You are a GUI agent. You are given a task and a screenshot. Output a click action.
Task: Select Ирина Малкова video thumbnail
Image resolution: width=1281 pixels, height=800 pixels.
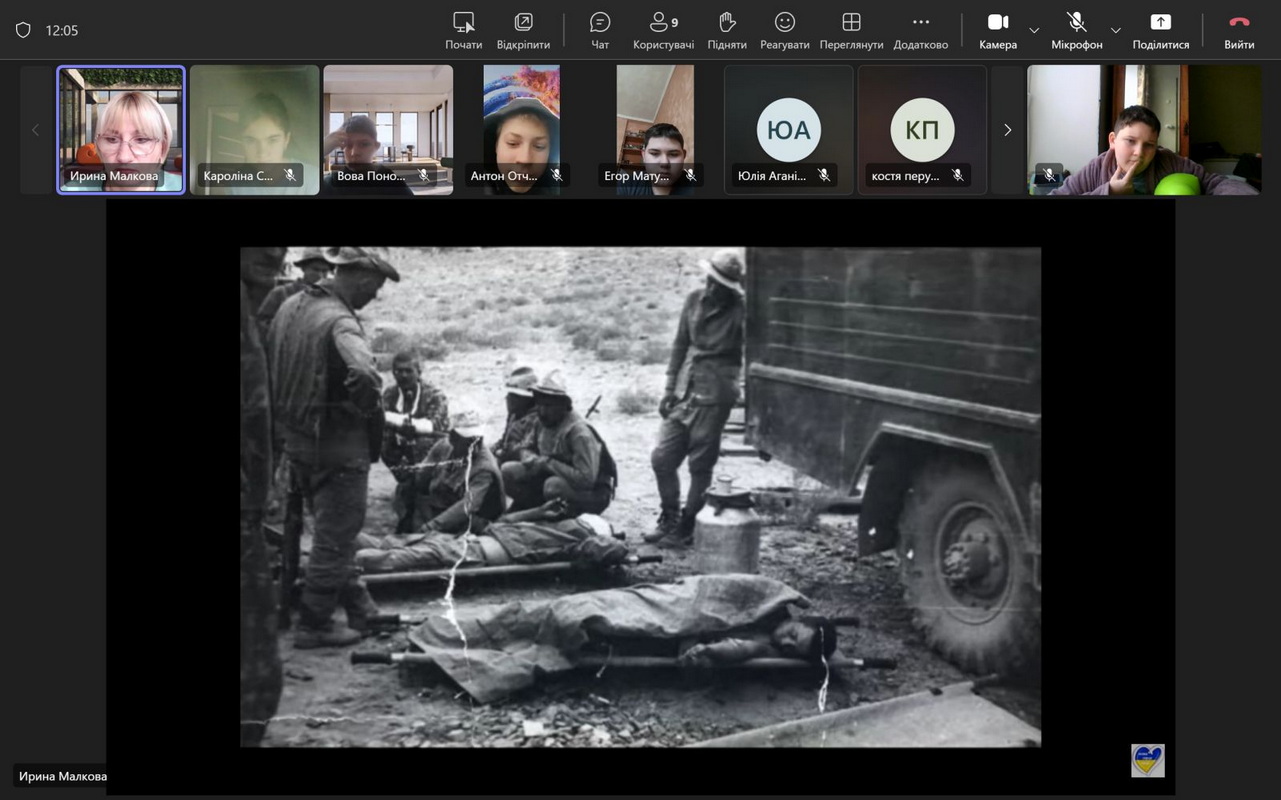coord(121,129)
